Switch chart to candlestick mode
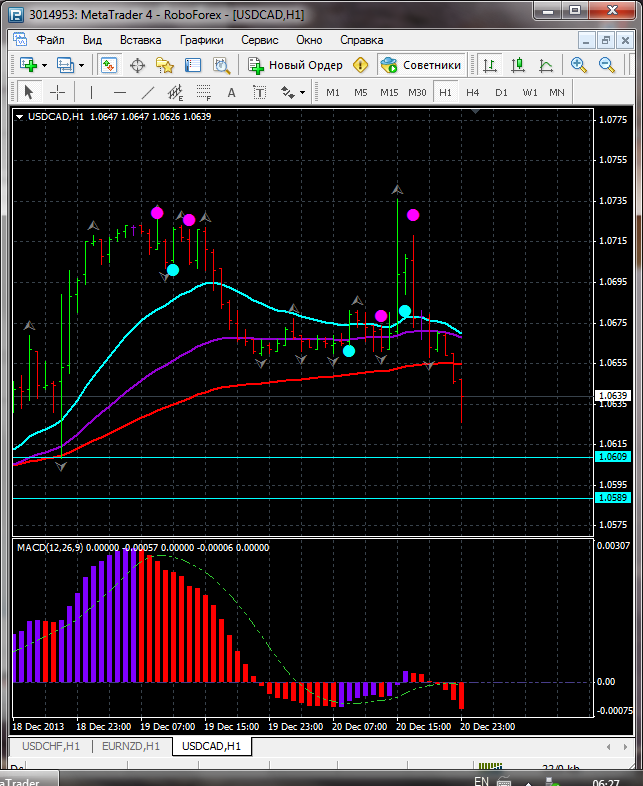 point(518,65)
